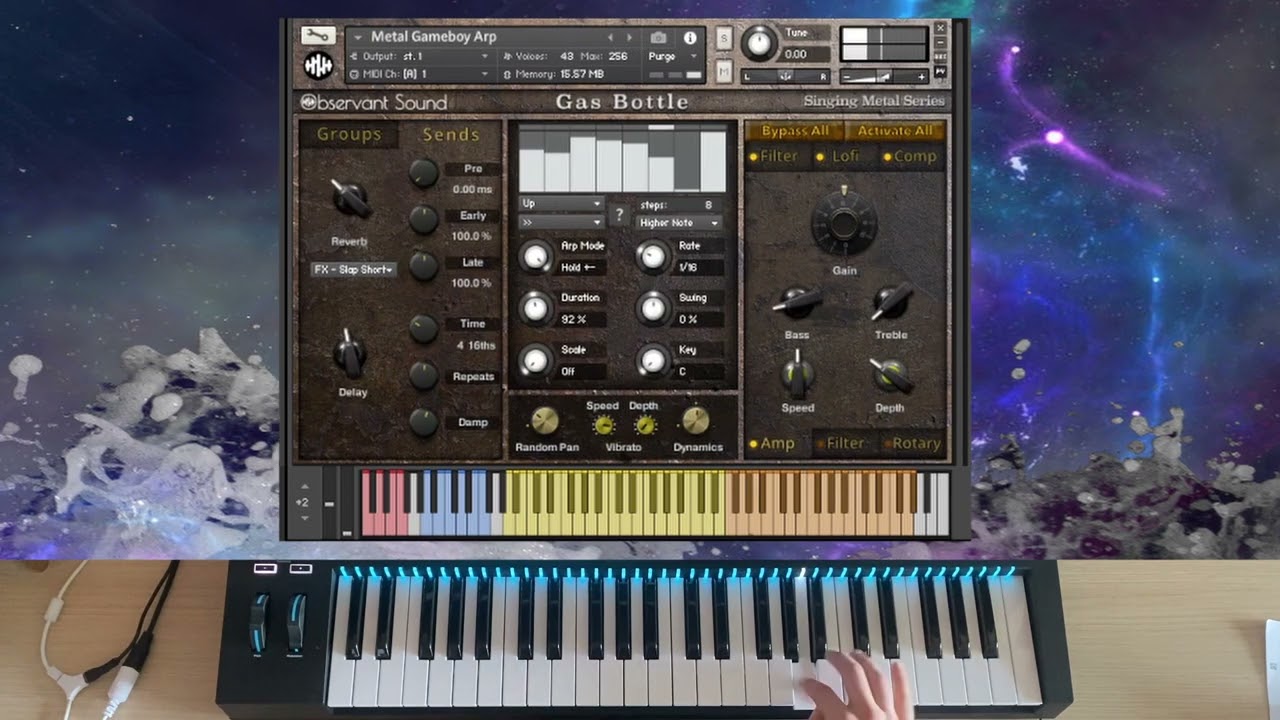The height and width of the screenshot is (720, 1280).
Task: Expand the Metal Gameboy Arp preset menu
Action: pos(357,38)
